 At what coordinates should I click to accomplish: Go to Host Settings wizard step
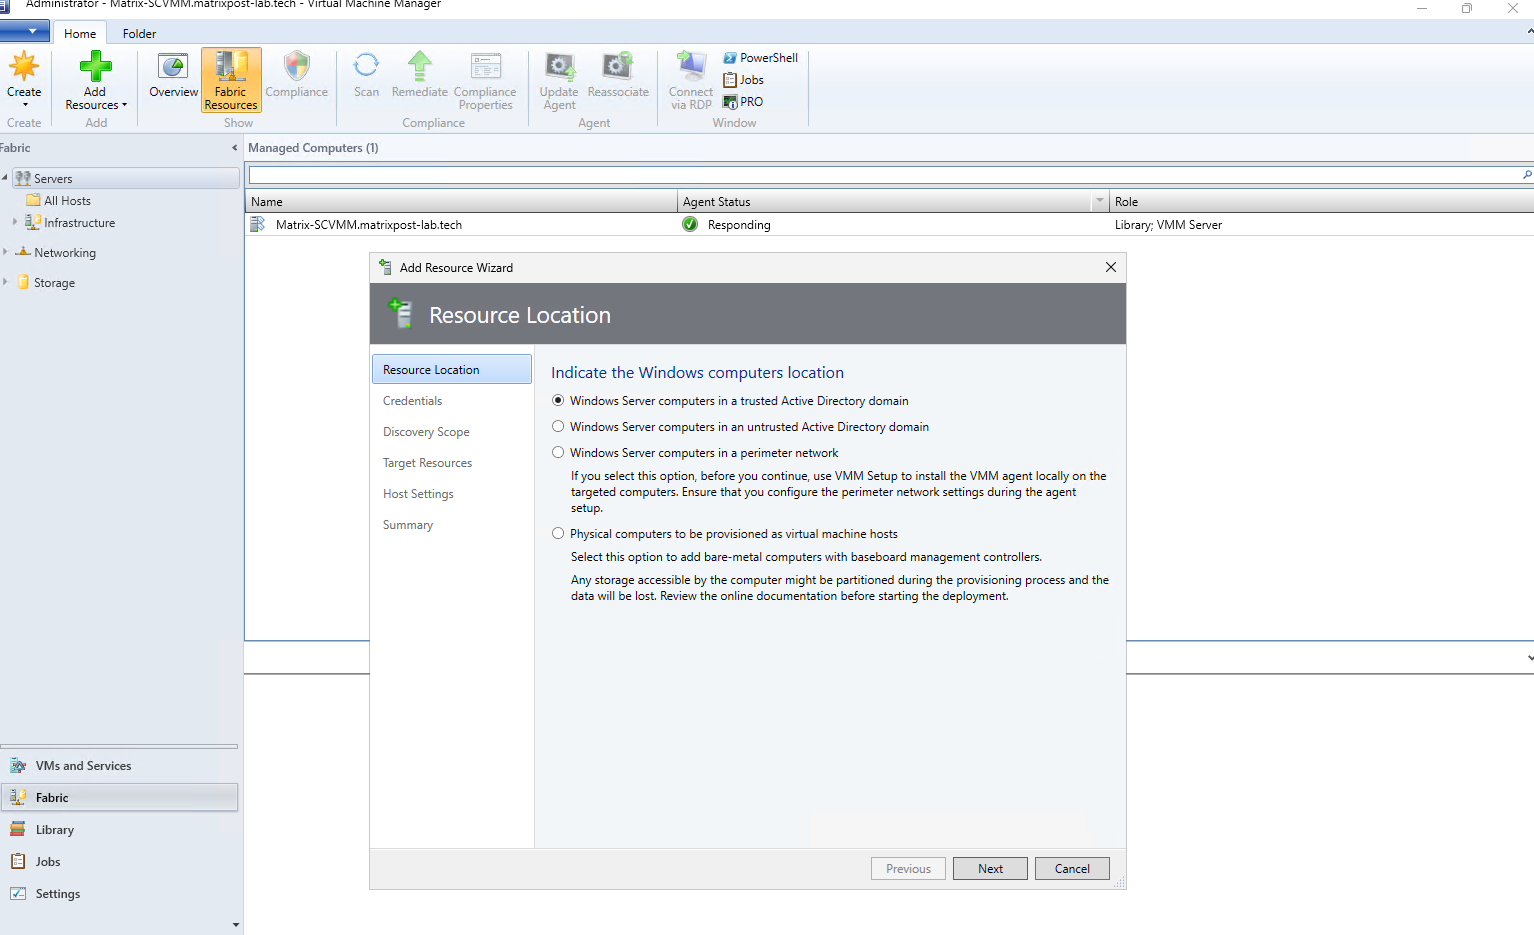[x=418, y=494]
